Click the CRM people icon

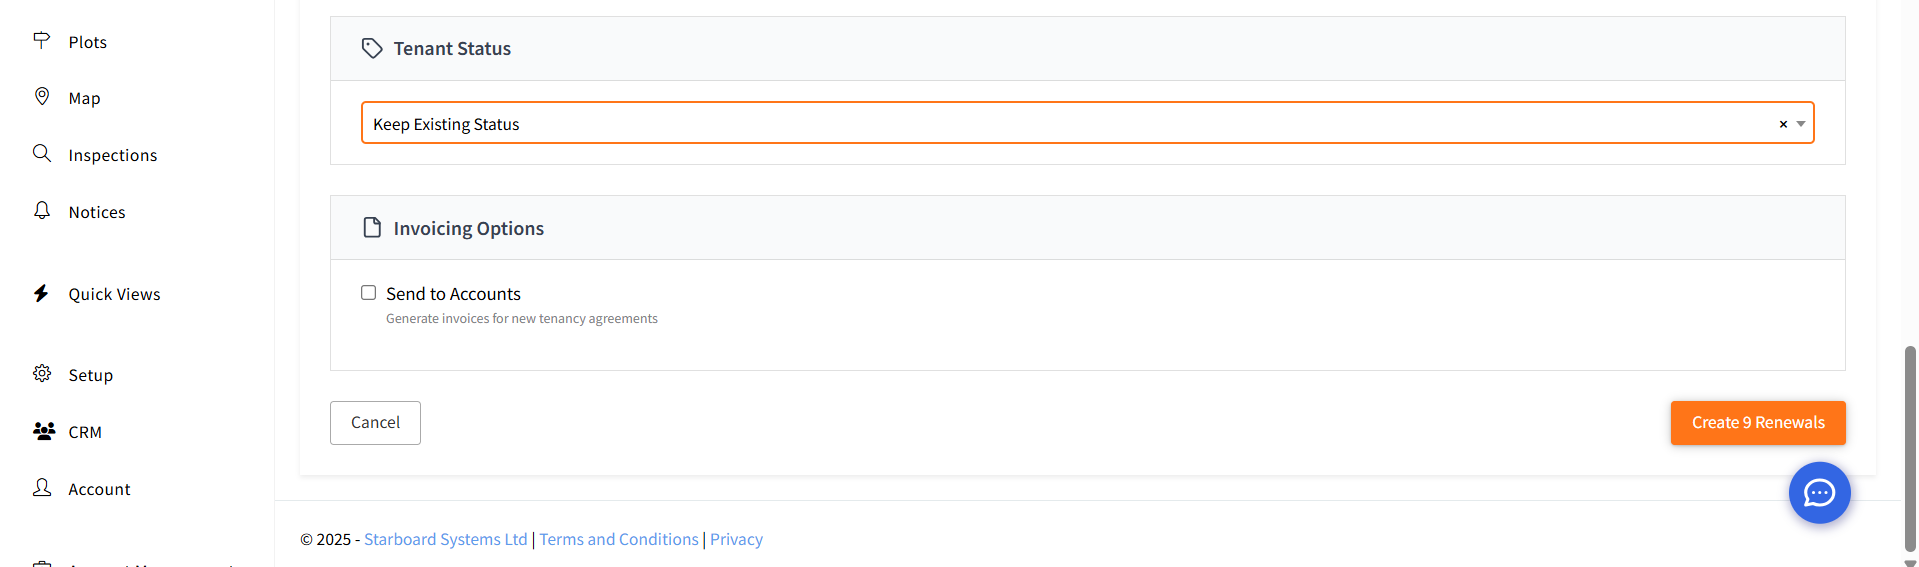click(44, 431)
